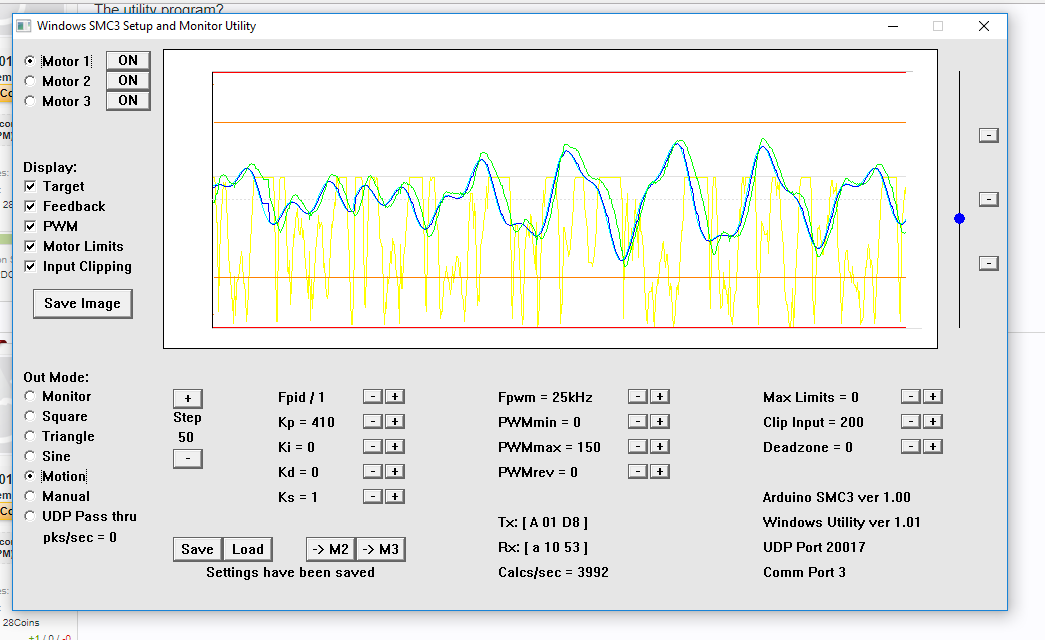Click the Save Image button
Viewport: 1045px width, 640px height.
click(x=82, y=304)
